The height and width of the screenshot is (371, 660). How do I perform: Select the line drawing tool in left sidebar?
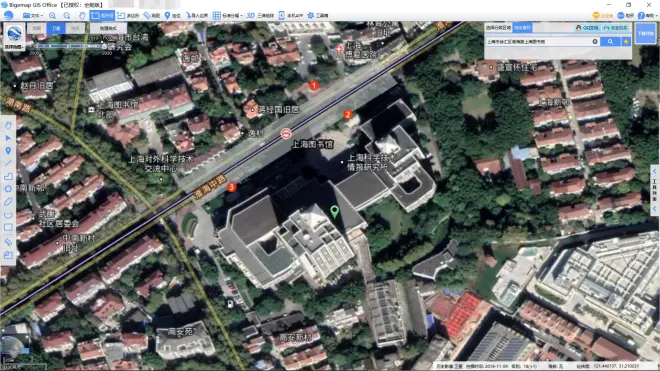(x=8, y=163)
